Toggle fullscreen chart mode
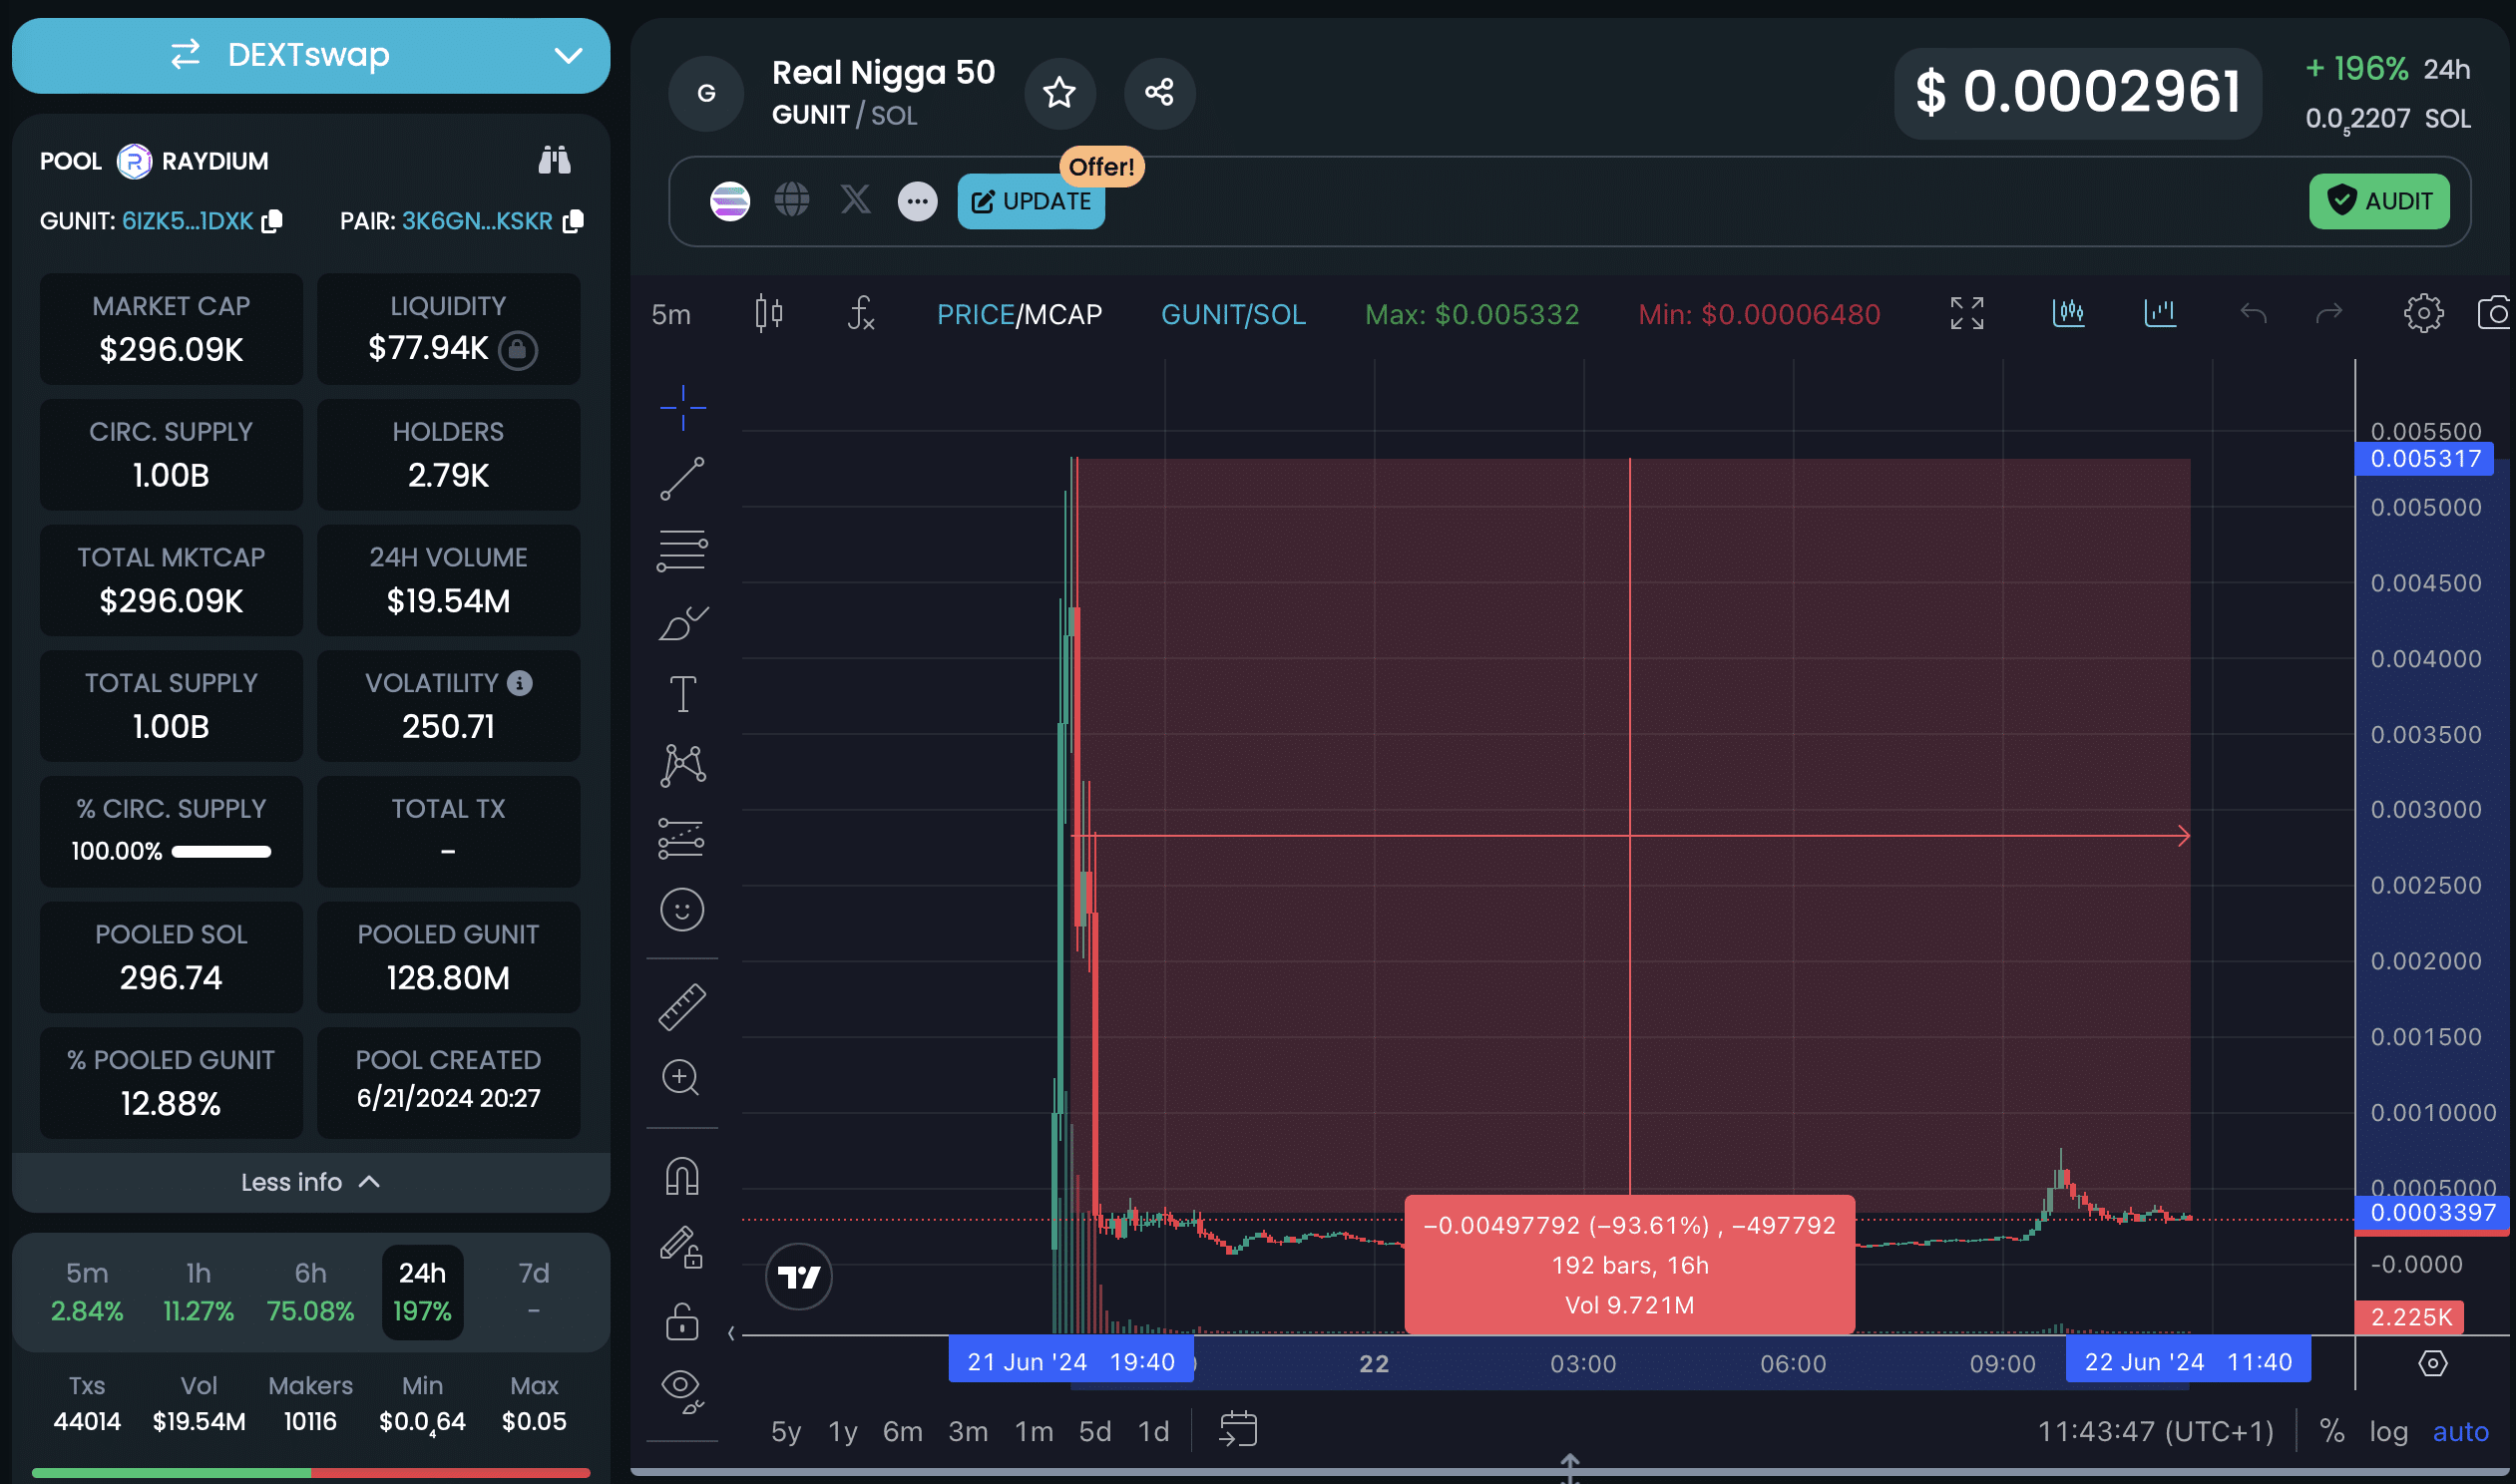Viewport: 2516px width, 1484px height. click(x=1967, y=314)
